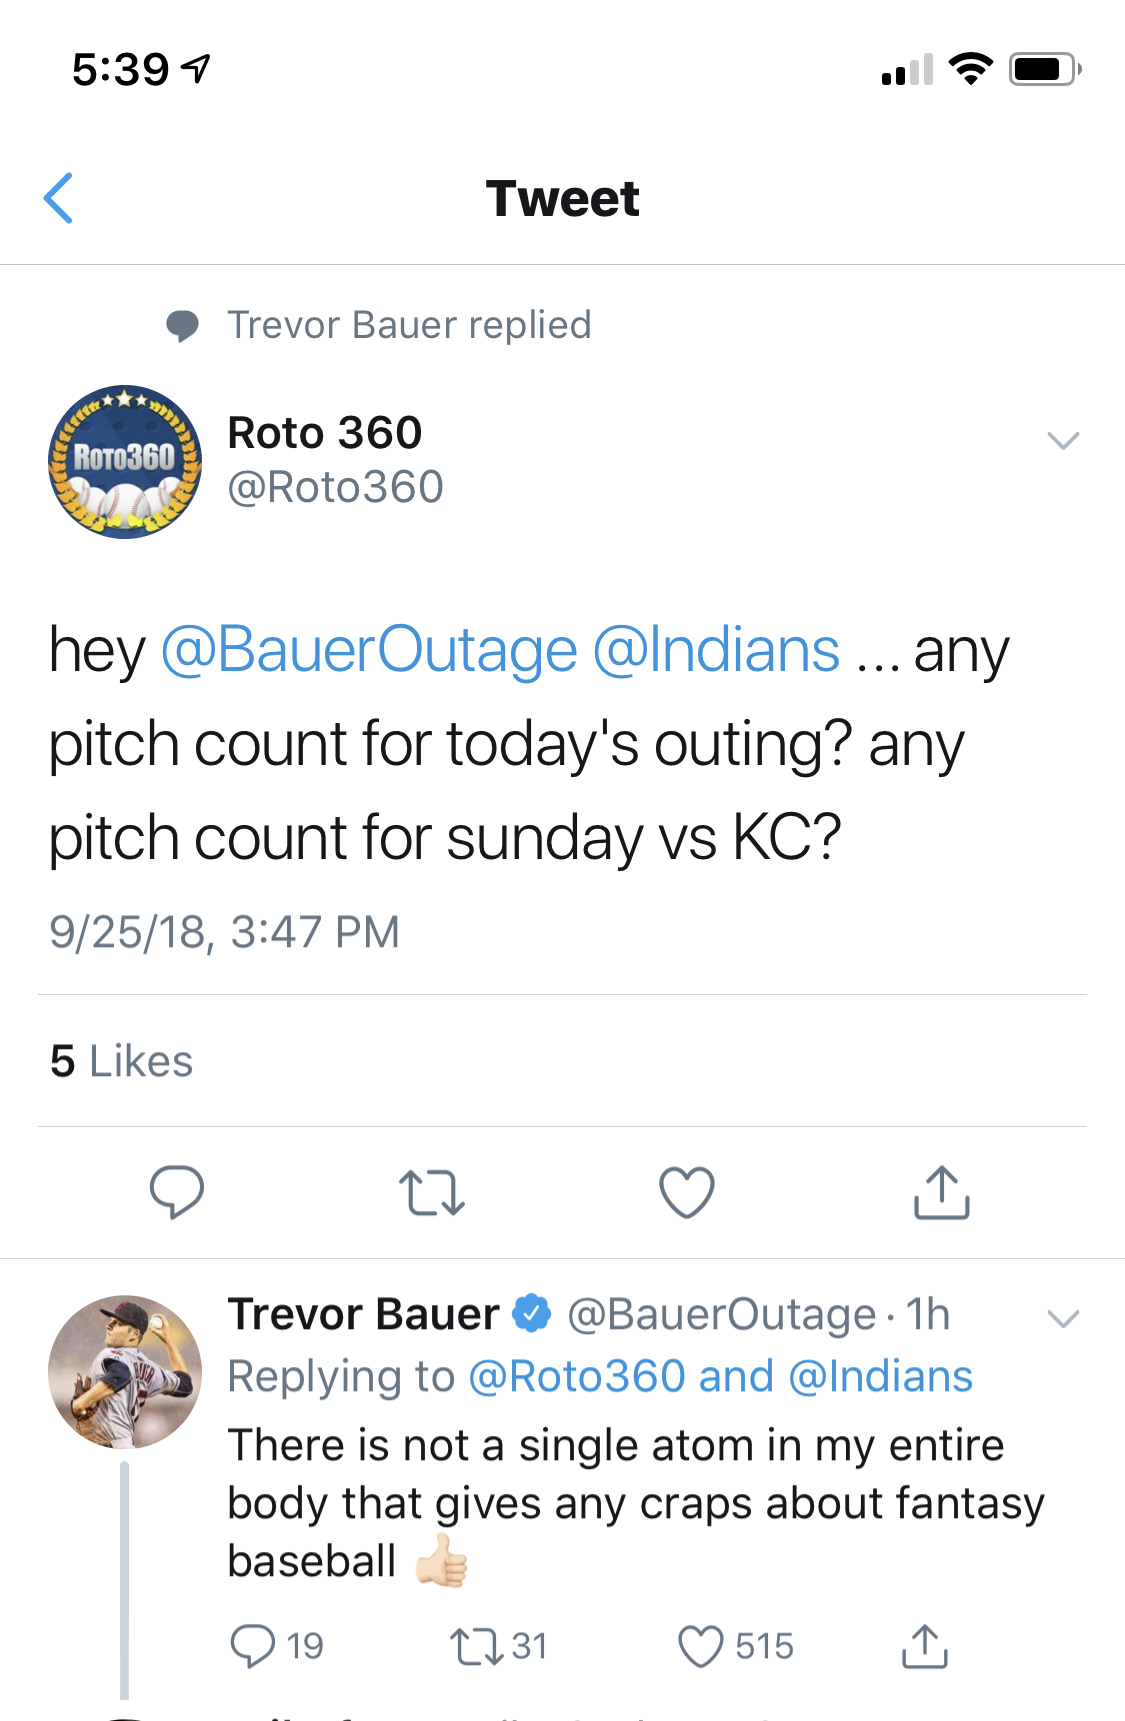Like Trevor Bauer's reply with 515 likes
This screenshot has width=1125, height=1721.
tap(701, 1646)
